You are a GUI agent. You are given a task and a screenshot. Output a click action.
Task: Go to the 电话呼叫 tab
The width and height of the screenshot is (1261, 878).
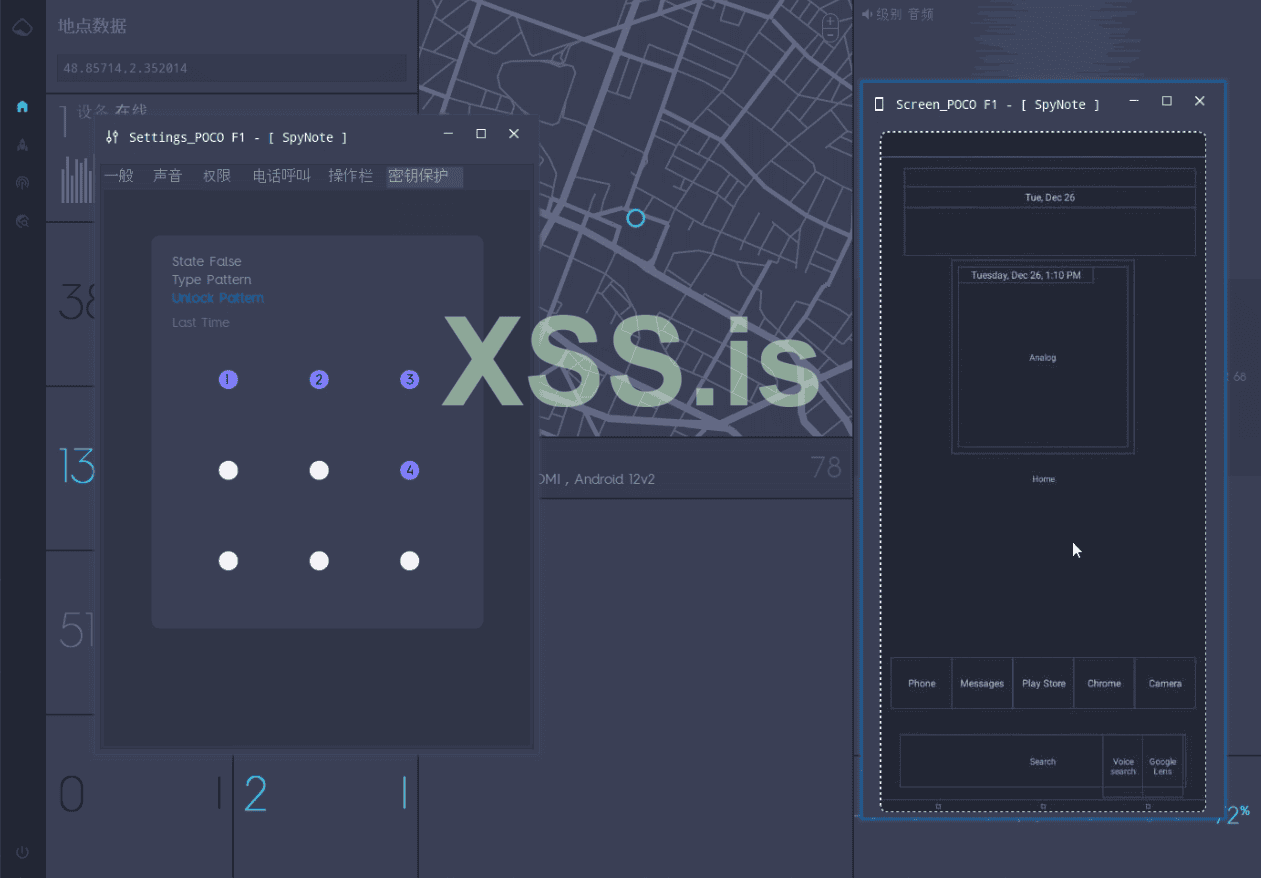(281, 176)
